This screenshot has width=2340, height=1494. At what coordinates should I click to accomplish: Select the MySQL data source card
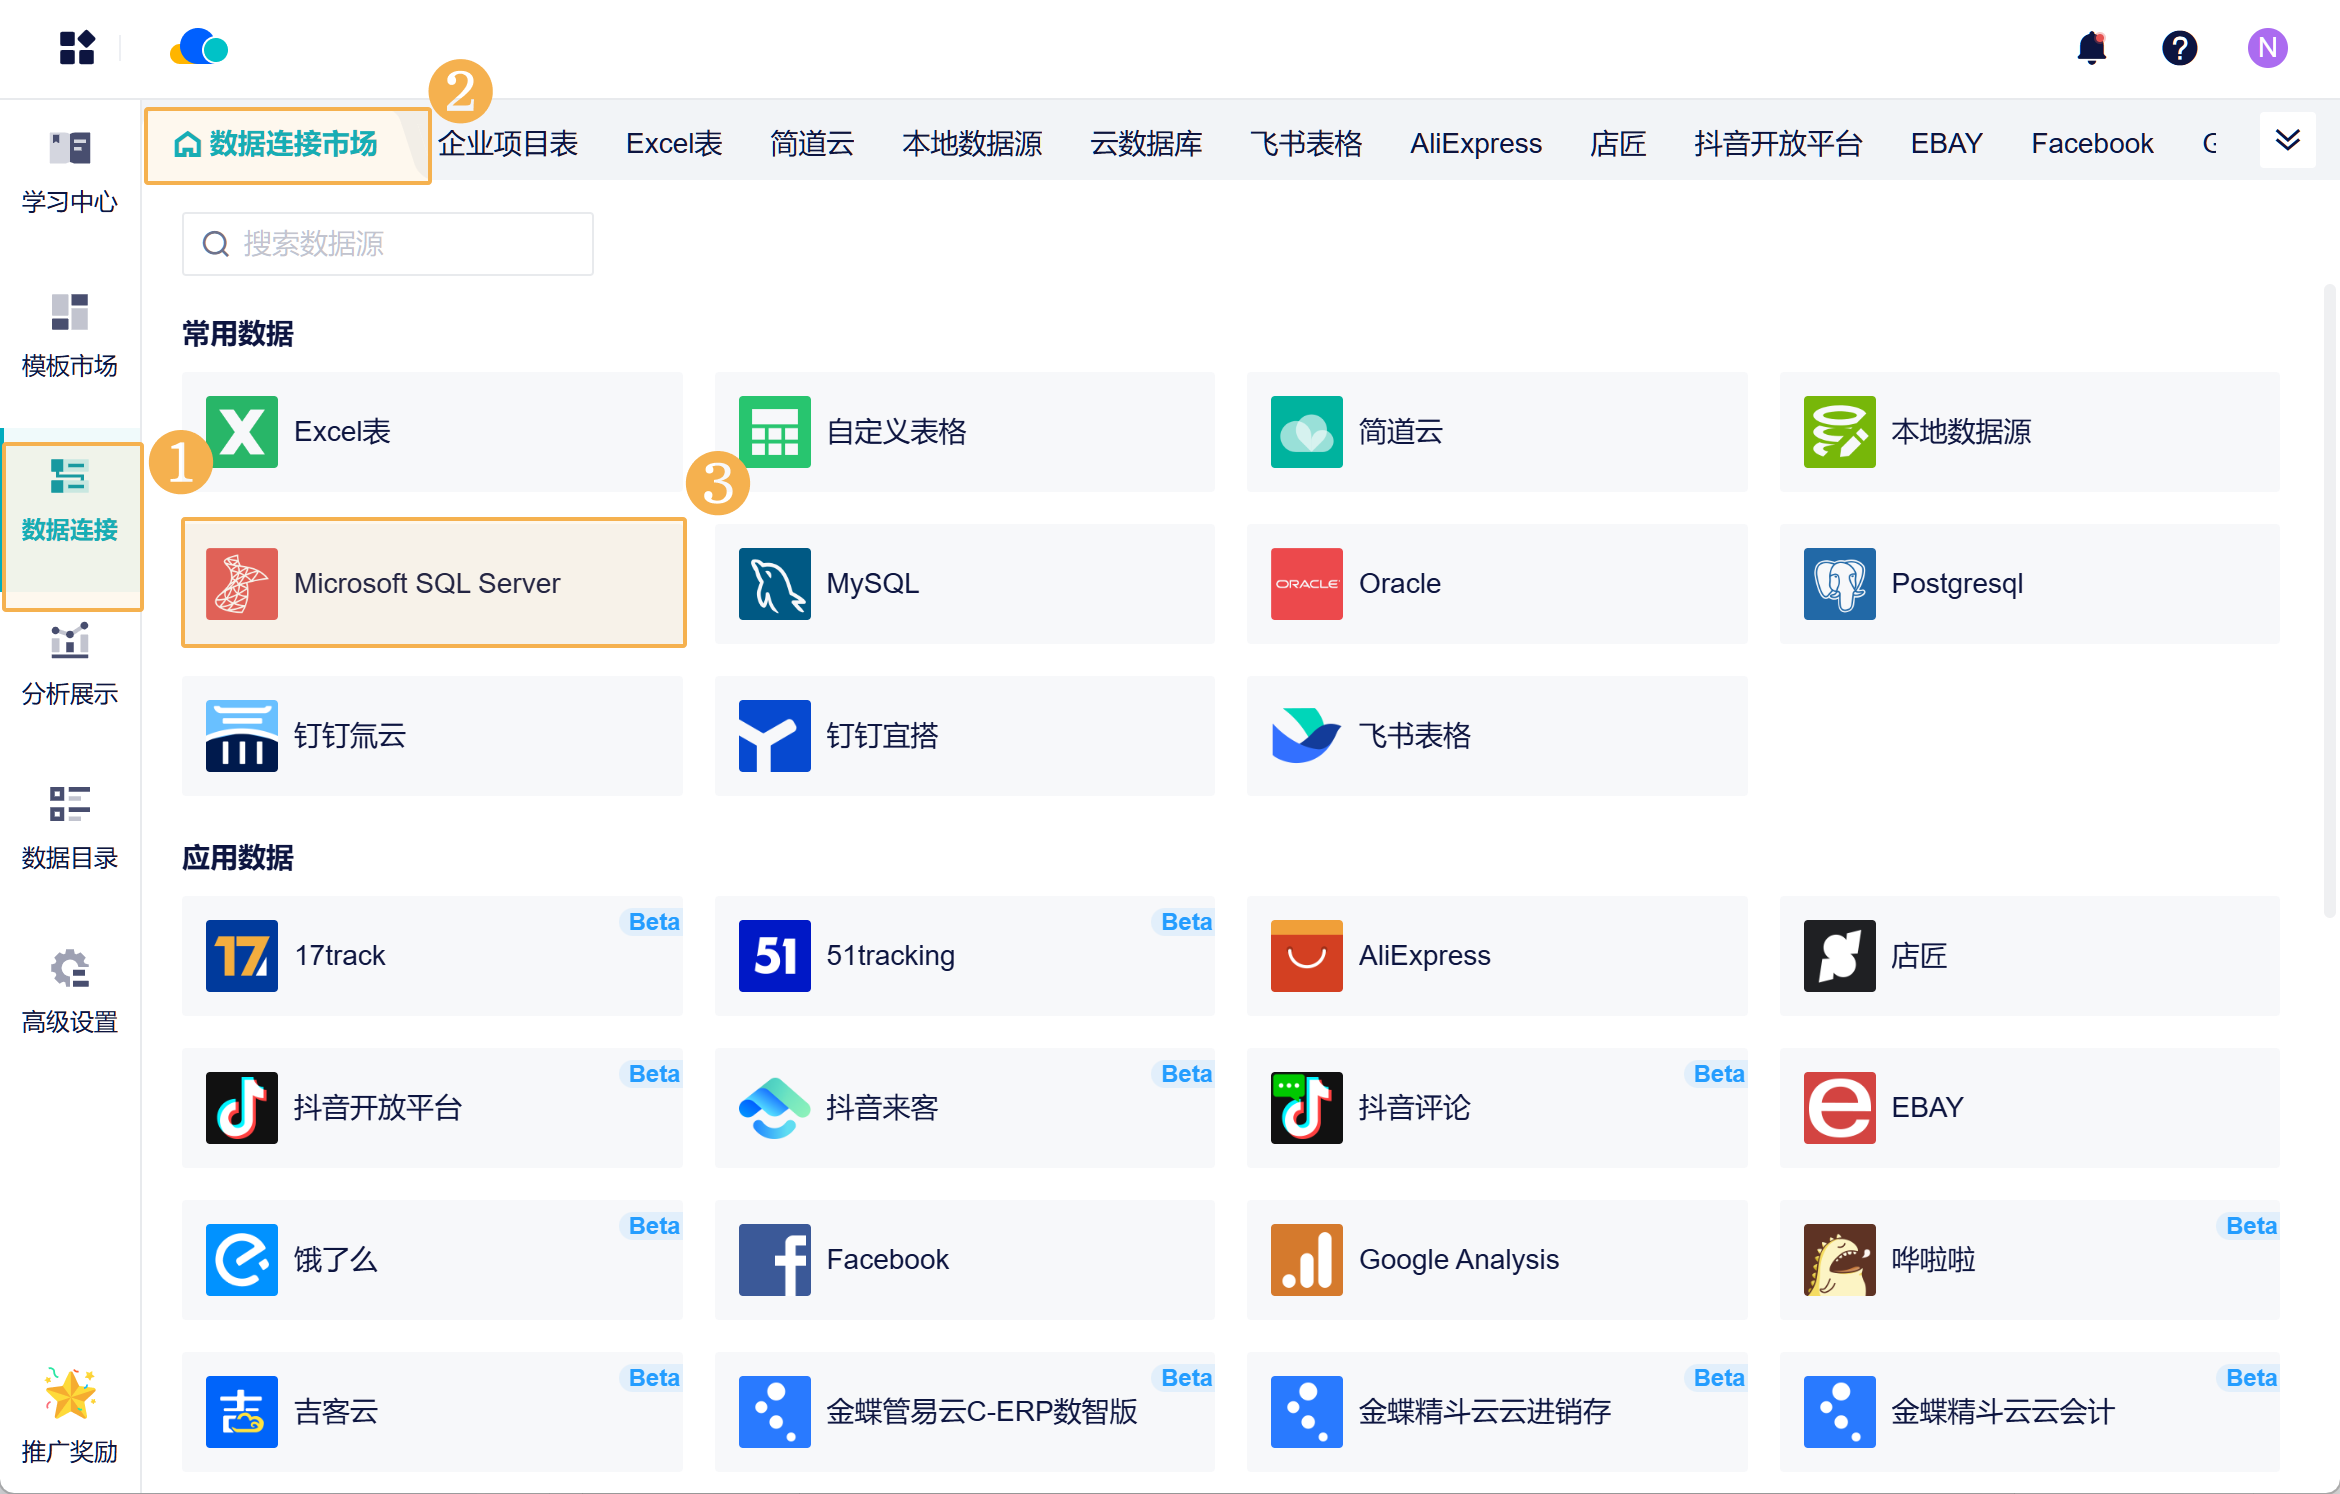(x=964, y=583)
